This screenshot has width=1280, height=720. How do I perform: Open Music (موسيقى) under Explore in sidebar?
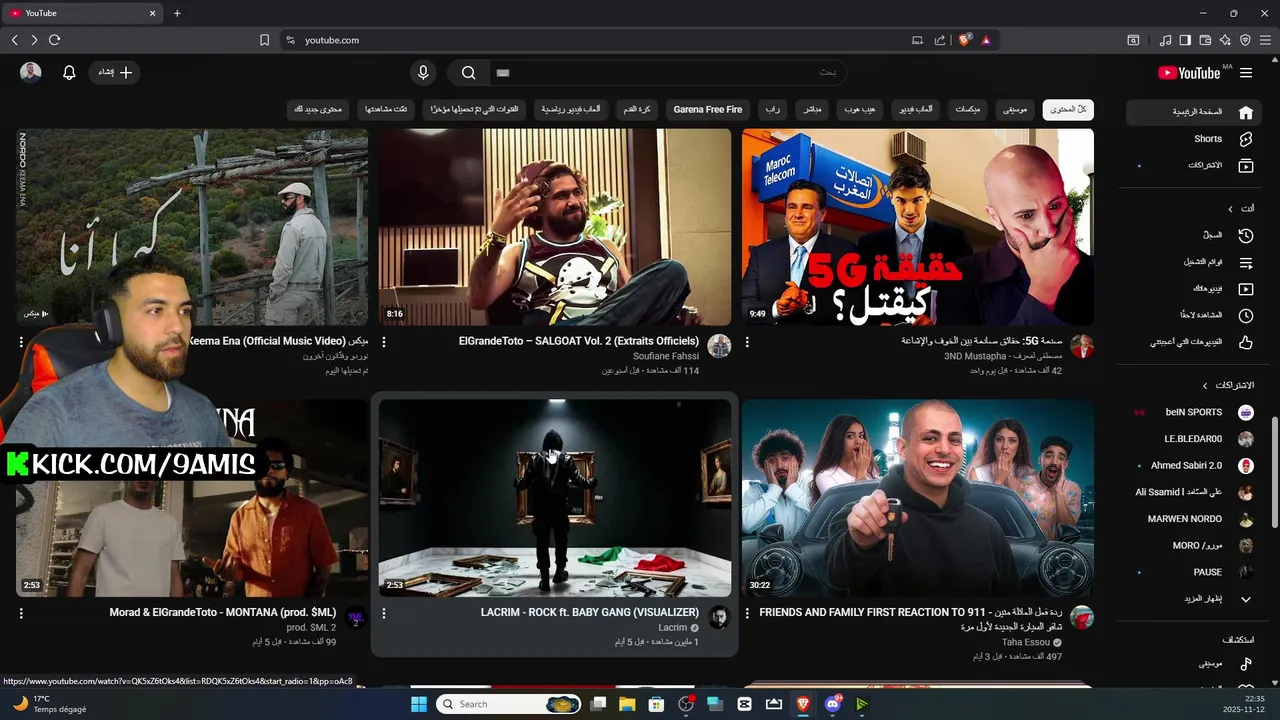click(1192, 664)
